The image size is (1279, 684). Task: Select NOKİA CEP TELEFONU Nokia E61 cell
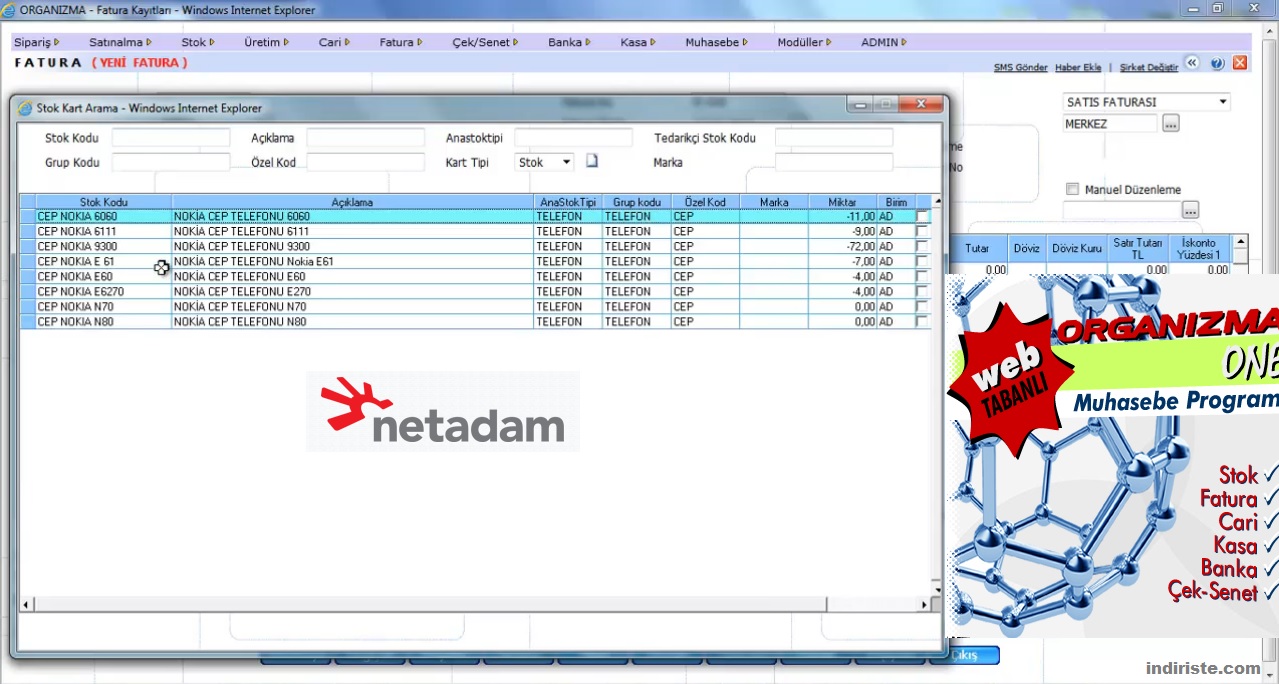pos(352,261)
